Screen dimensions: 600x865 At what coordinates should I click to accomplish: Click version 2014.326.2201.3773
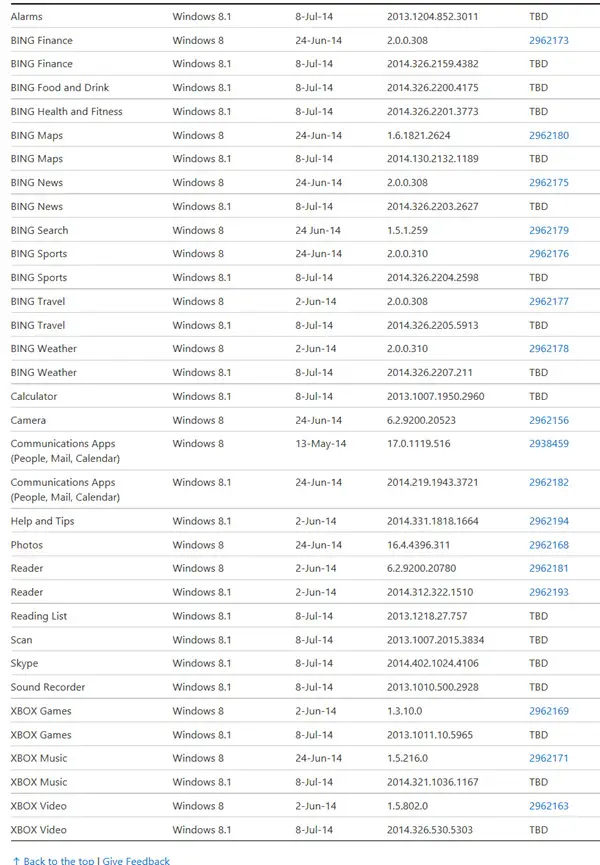coord(432,111)
